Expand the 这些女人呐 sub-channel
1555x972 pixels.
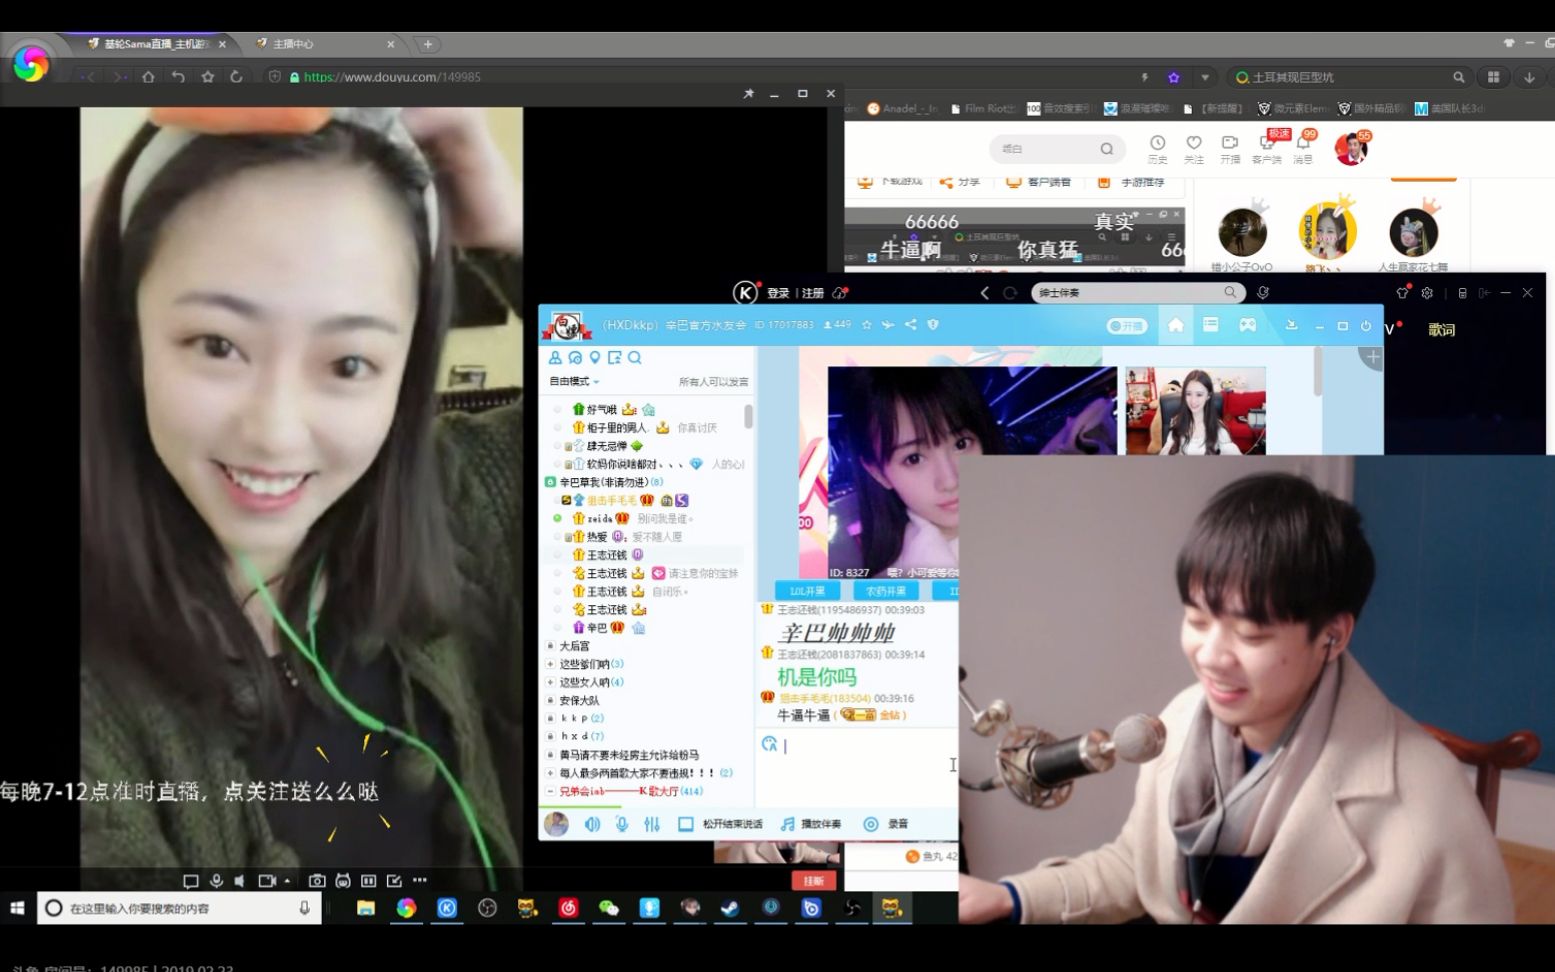pos(550,682)
